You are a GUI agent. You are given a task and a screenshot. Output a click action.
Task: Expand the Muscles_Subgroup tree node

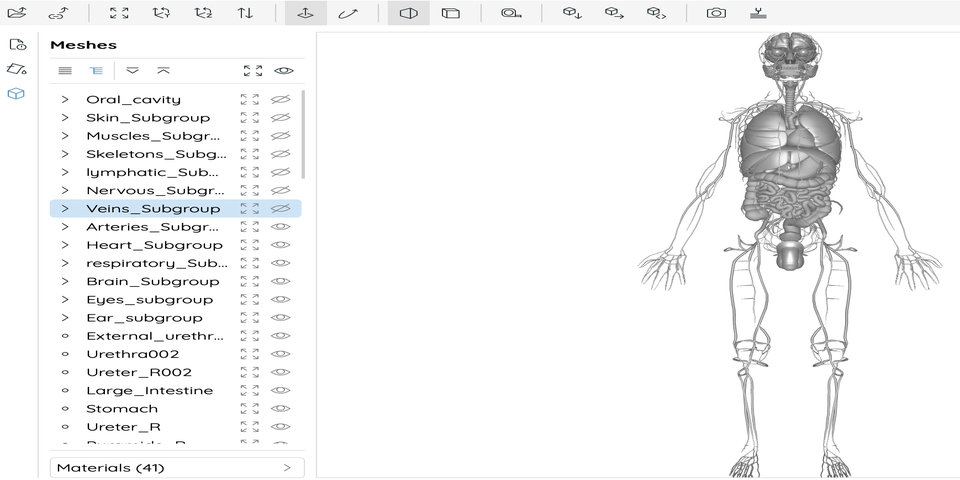click(65, 136)
